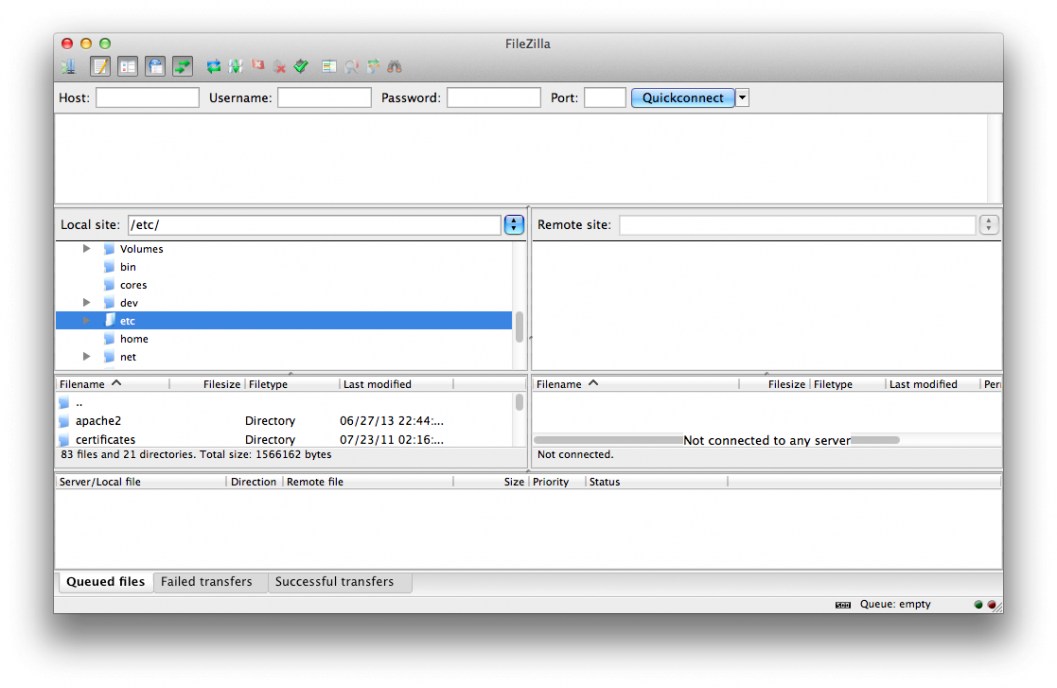Viewport: 1057px width, 688px height.
Task: Click the Port input field
Action: (x=605, y=98)
